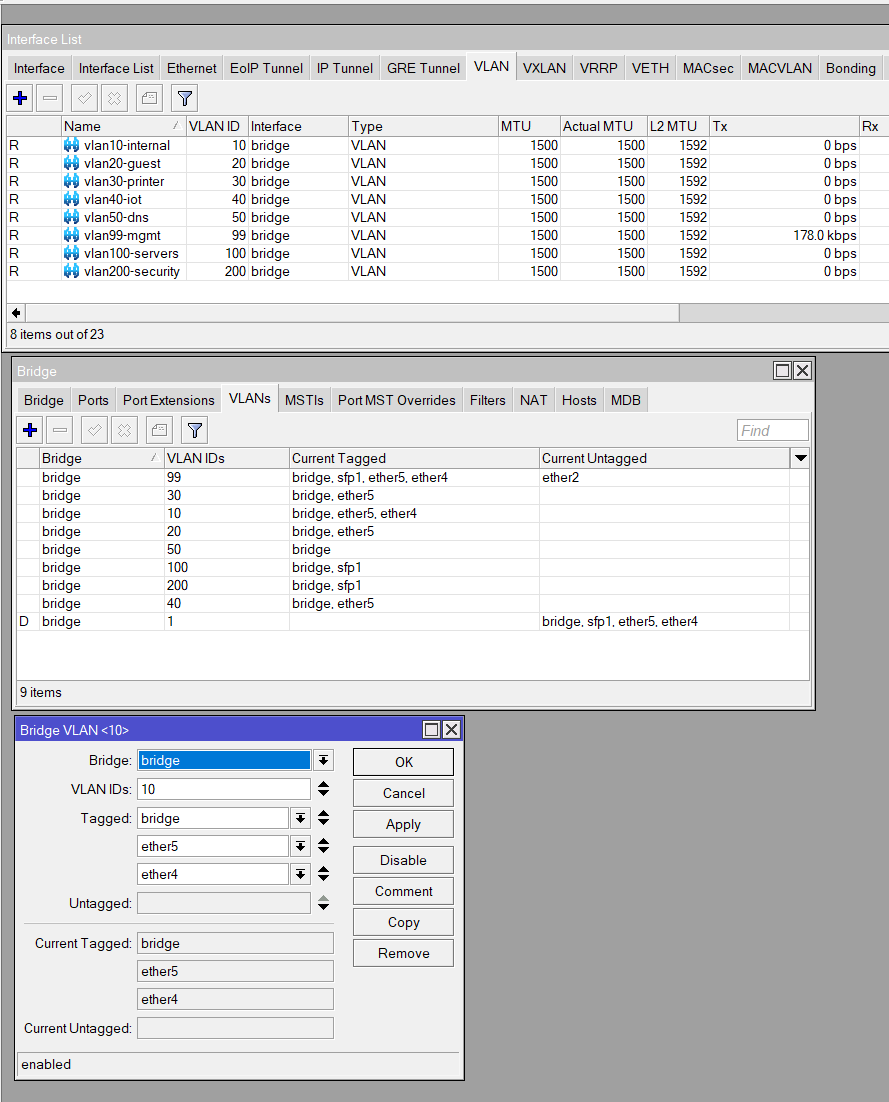Click vlan50-dns interface icon

click(x=72, y=217)
